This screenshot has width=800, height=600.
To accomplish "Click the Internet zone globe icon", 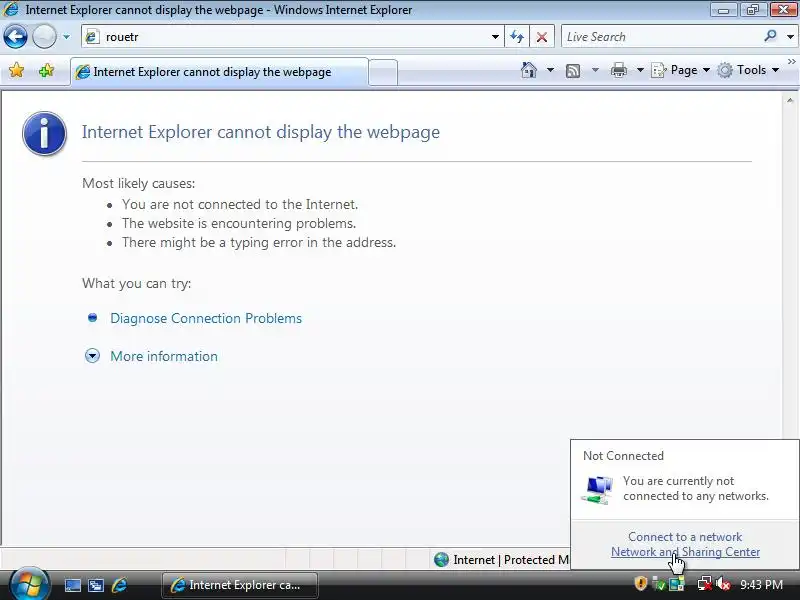I will [441, 560].
